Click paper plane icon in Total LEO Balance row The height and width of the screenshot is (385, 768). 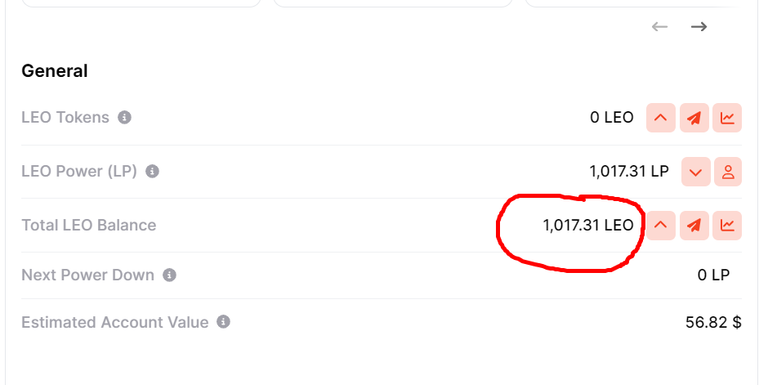(694, 225)
